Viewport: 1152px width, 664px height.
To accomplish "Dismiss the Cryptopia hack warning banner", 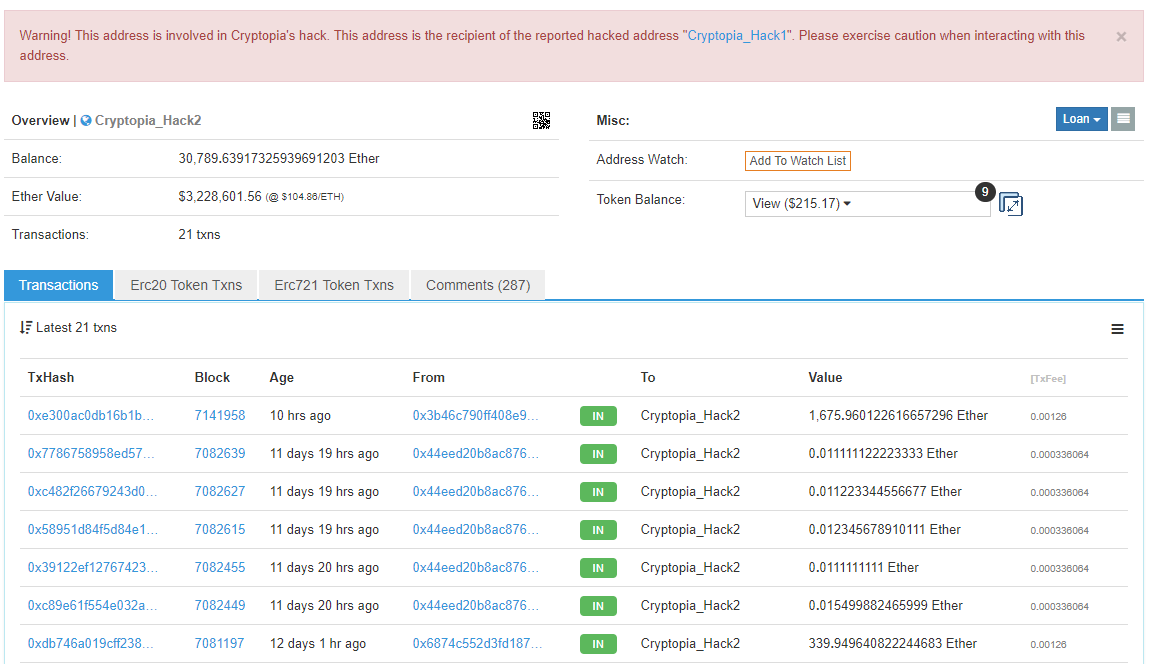I will (1121, 37).
